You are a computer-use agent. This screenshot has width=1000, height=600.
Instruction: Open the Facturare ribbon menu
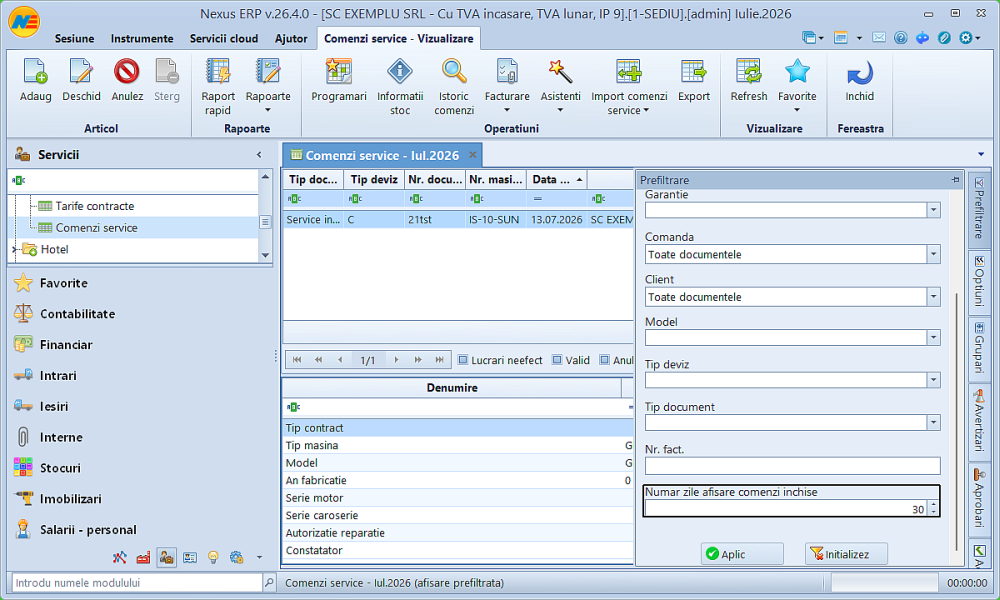(x=507, y=87)
